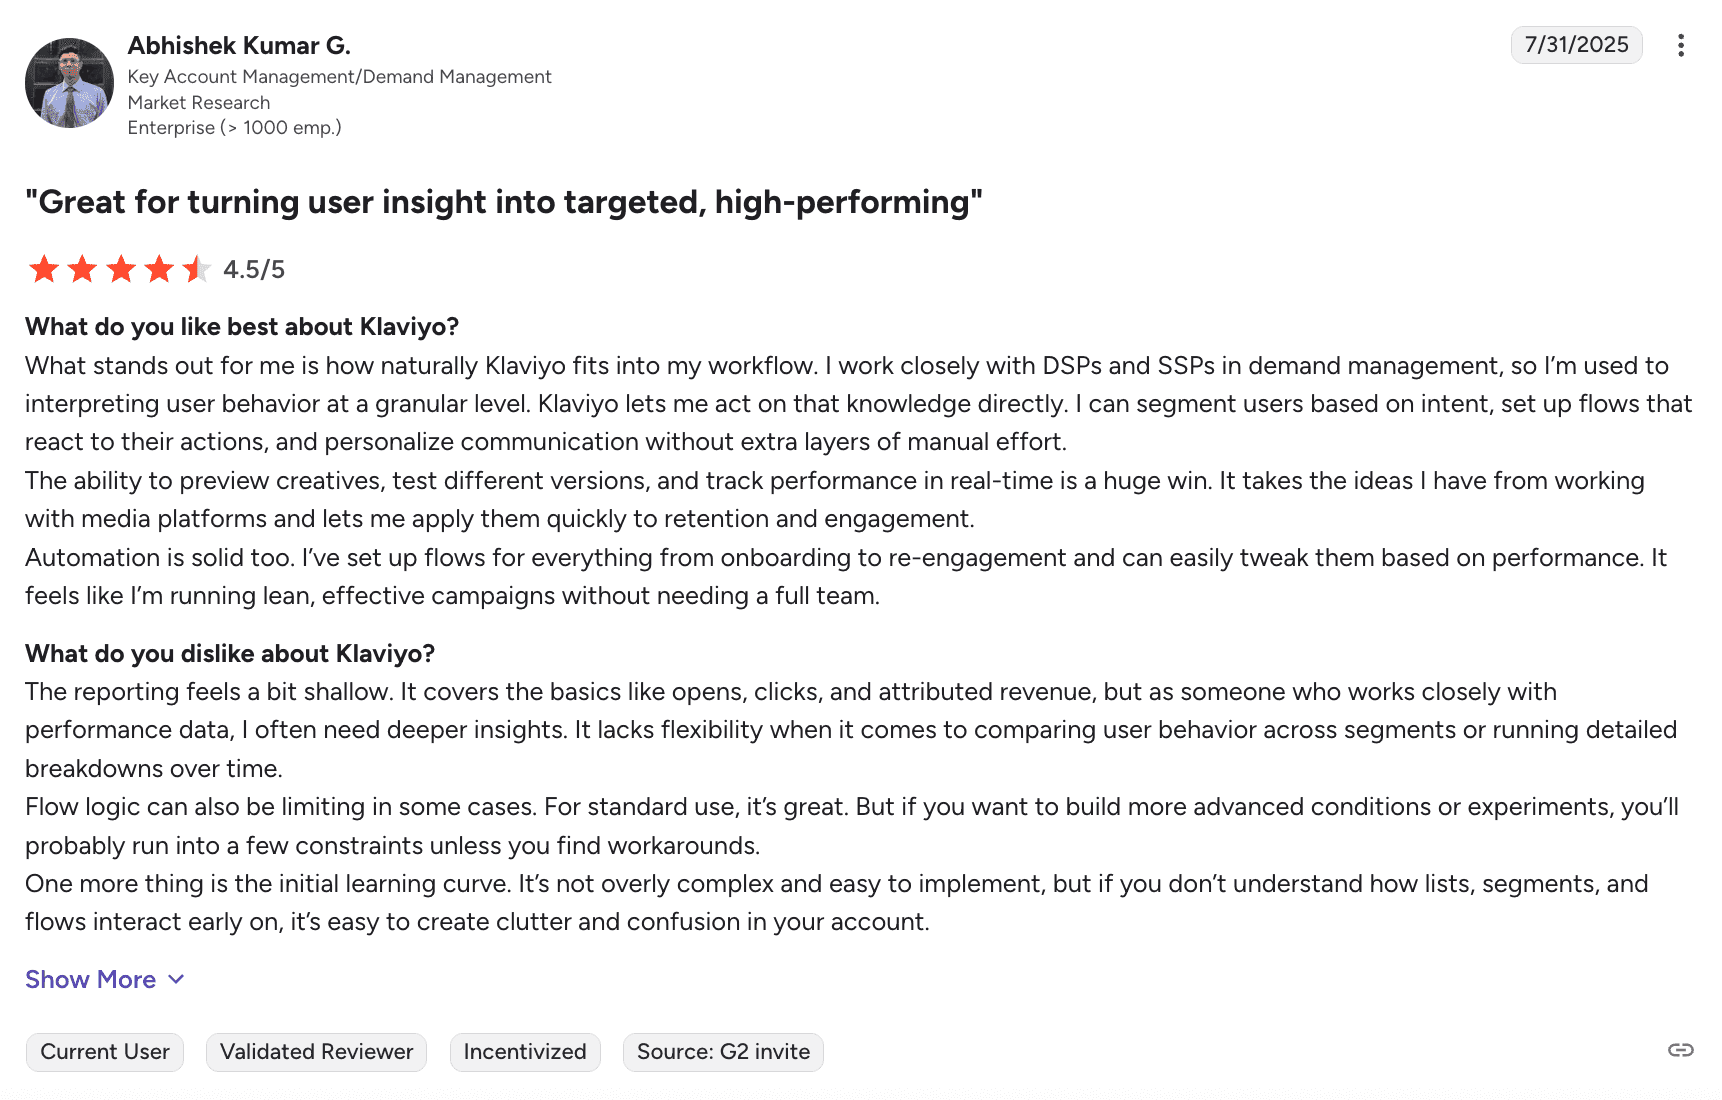Click the Source: G2 invite tag
Viewport: 1722px width, 1100px height.
(723, 1052)
